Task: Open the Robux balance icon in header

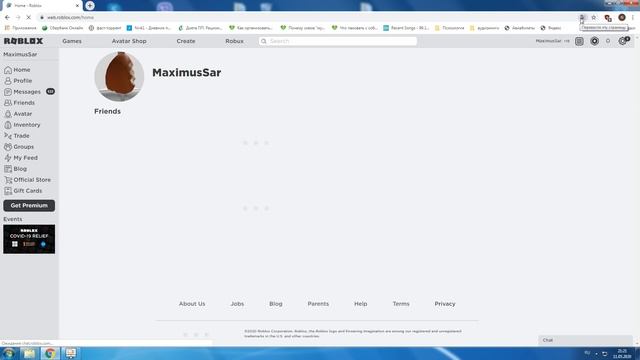Action: pos(594,41)
